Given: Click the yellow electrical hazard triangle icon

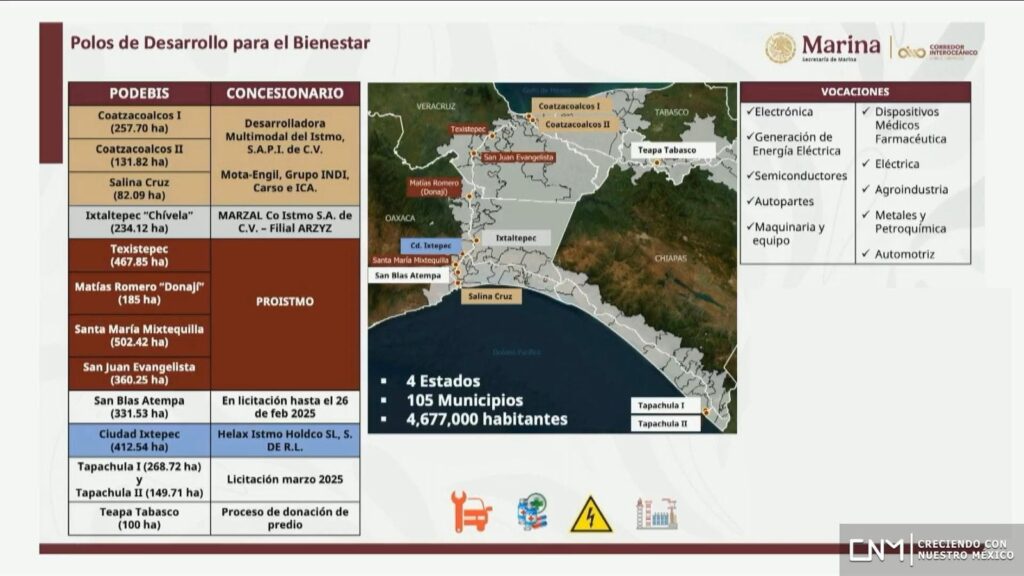Looking at the screenshot, I should click(591, 514).
